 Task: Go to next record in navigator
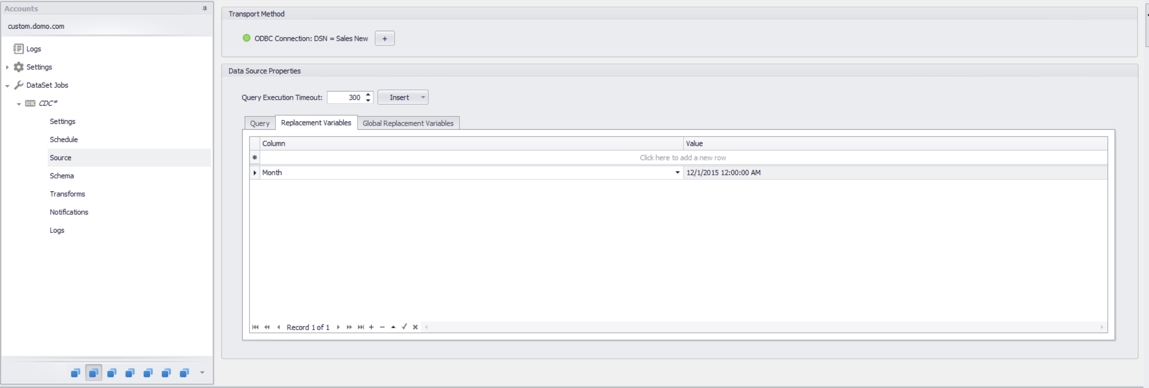(338, 327)
